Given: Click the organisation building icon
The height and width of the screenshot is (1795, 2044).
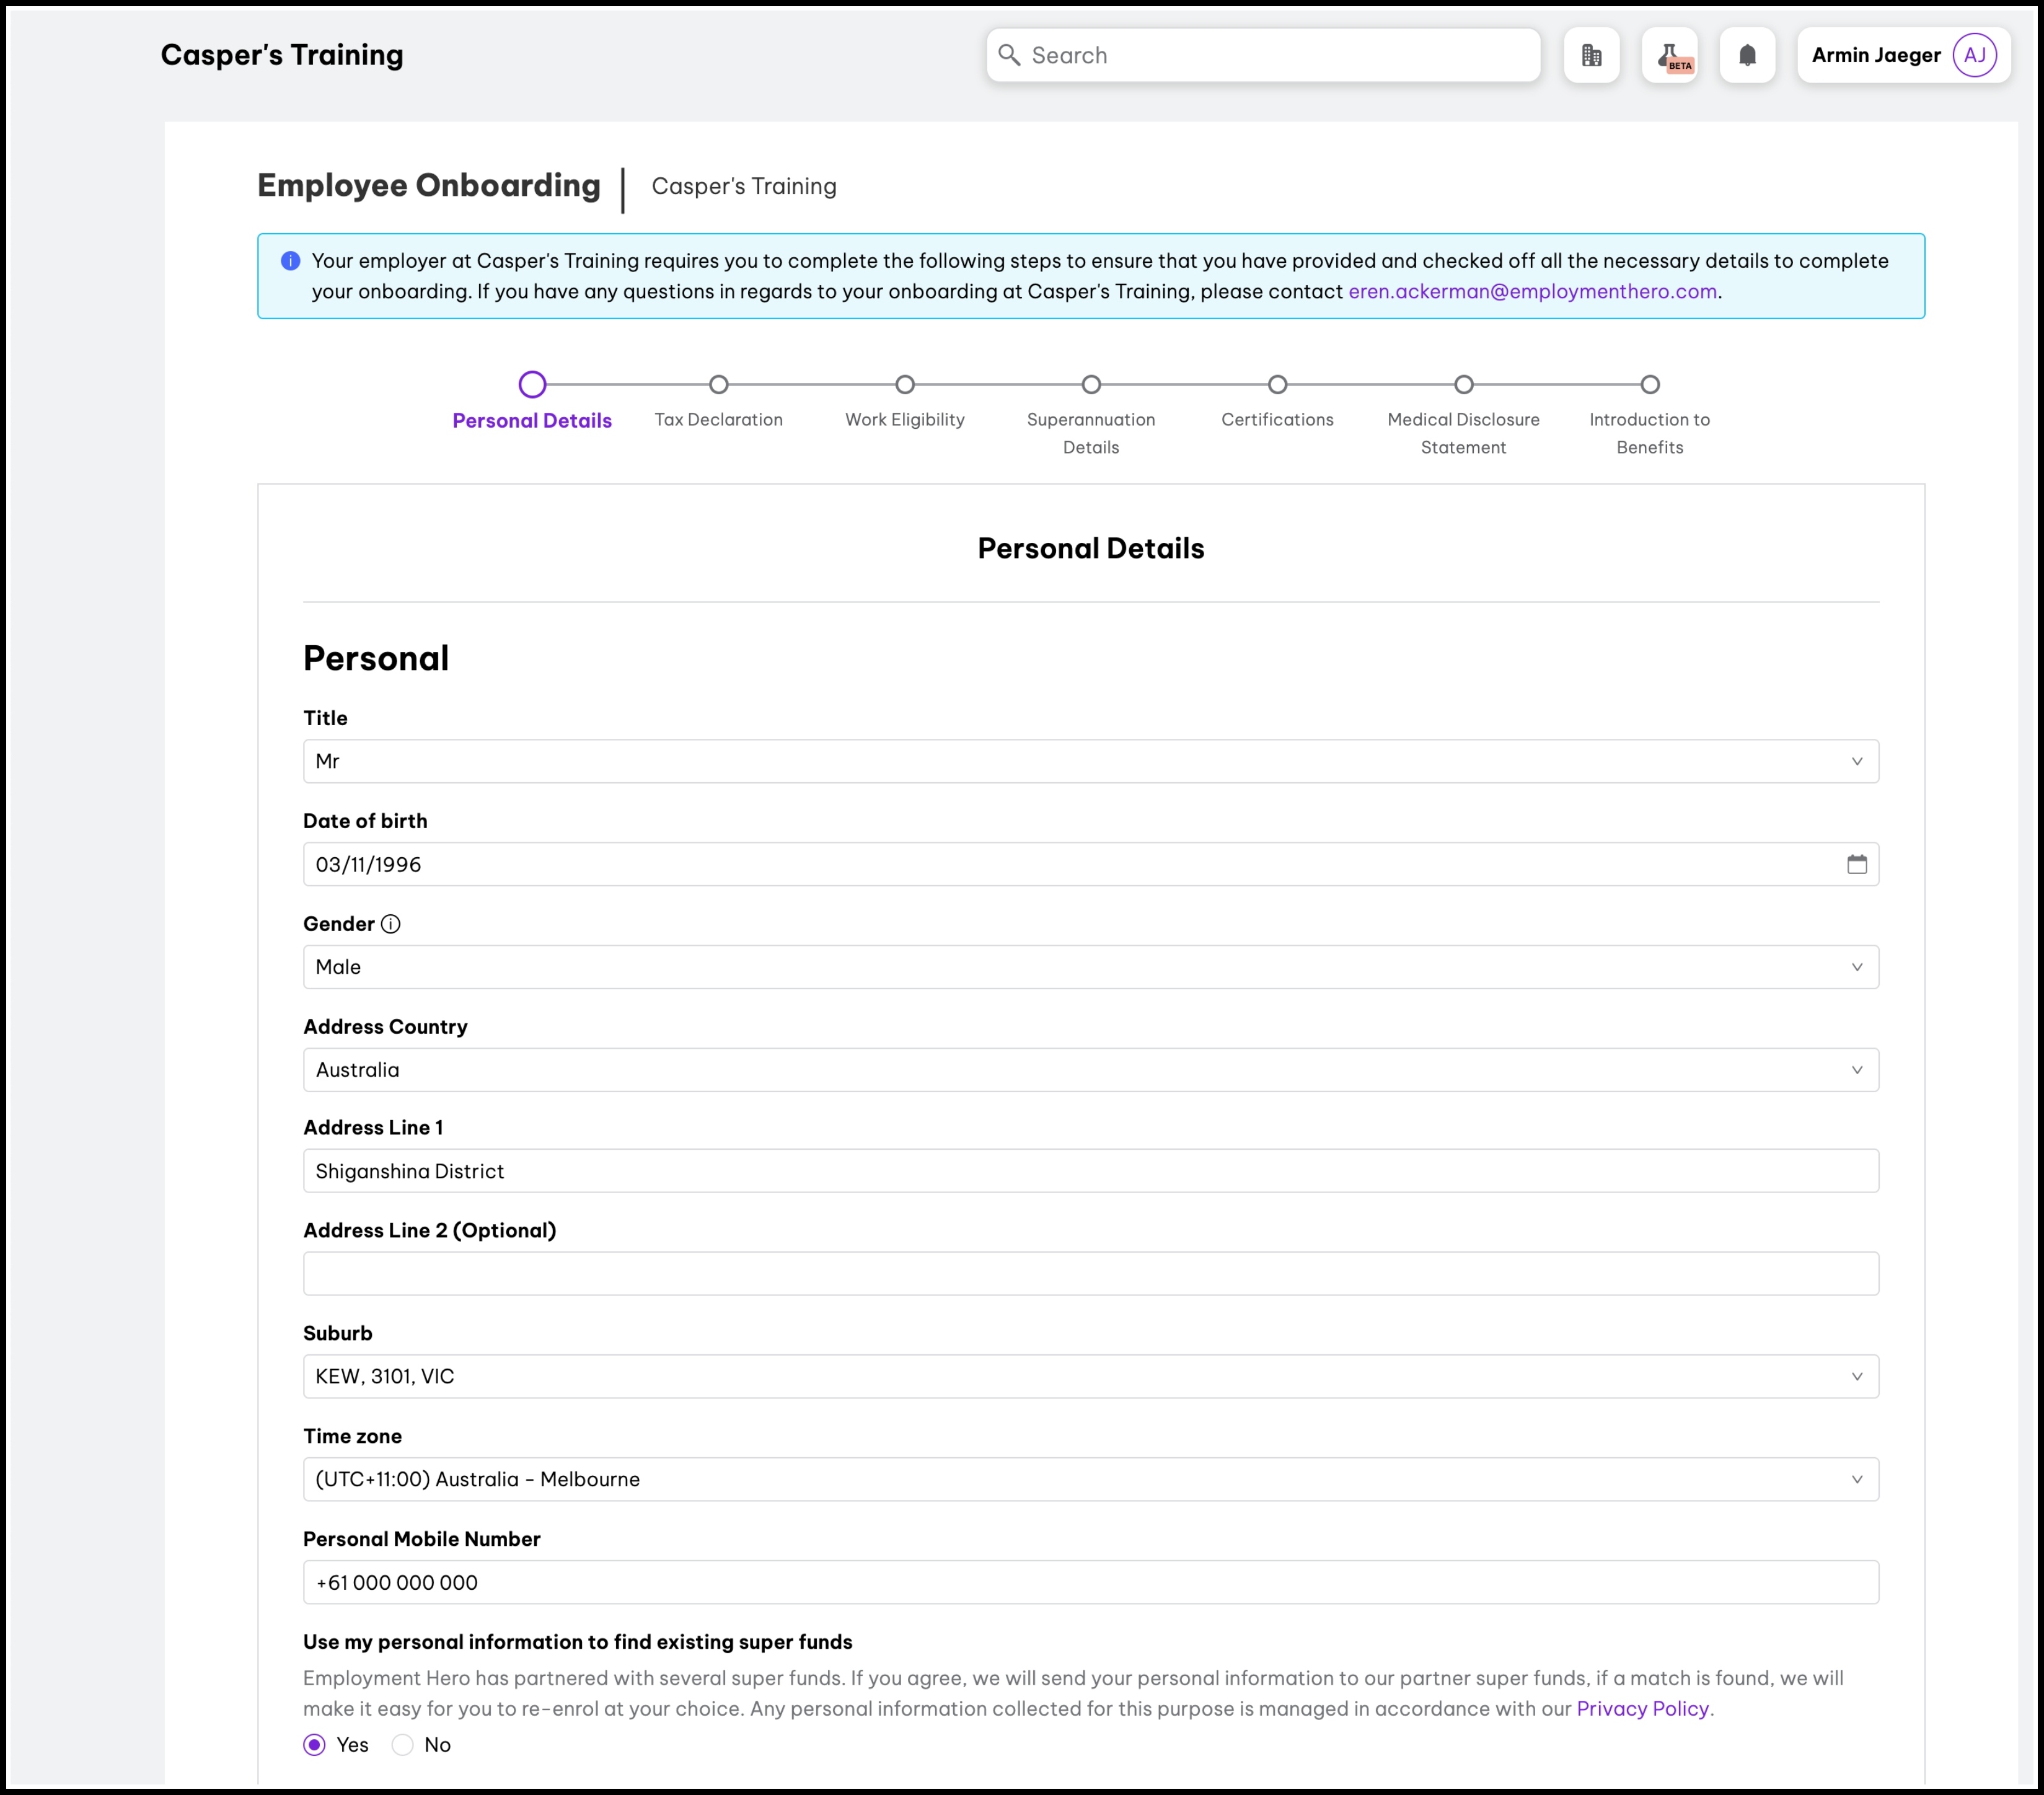Looking at the screenshot, I should [1591, 55].
